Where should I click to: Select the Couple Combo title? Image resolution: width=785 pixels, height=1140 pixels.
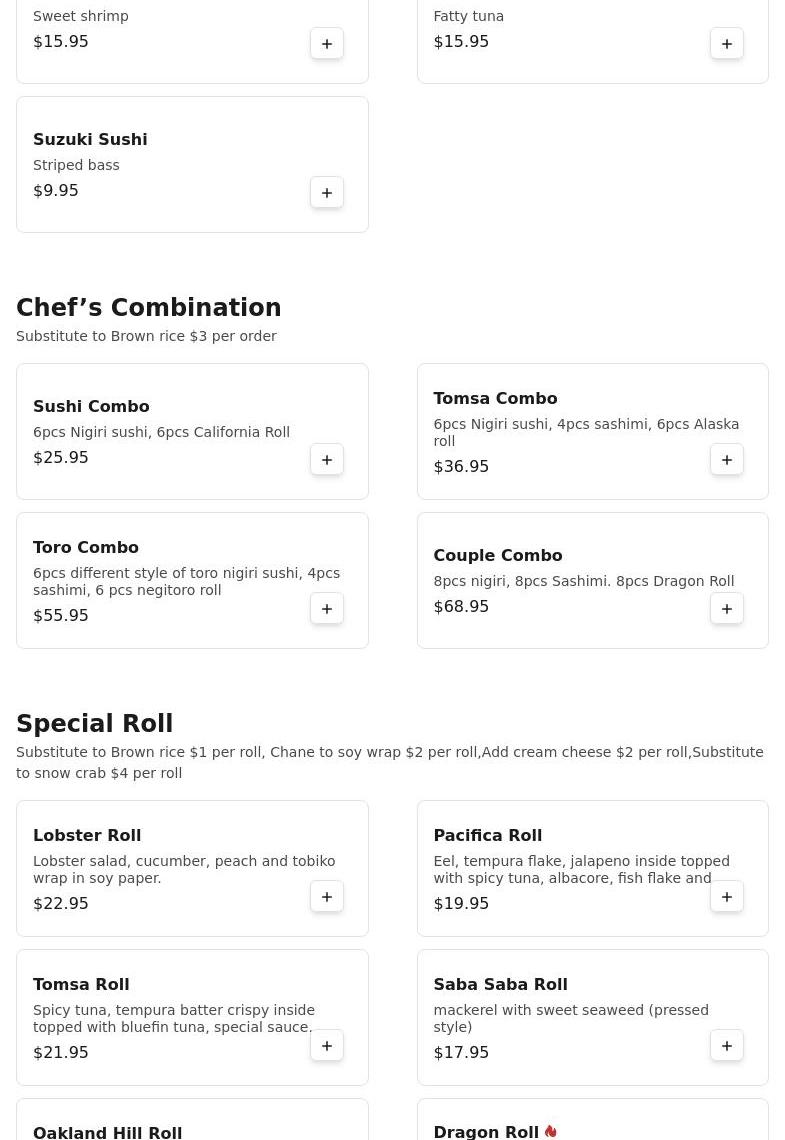498,555
